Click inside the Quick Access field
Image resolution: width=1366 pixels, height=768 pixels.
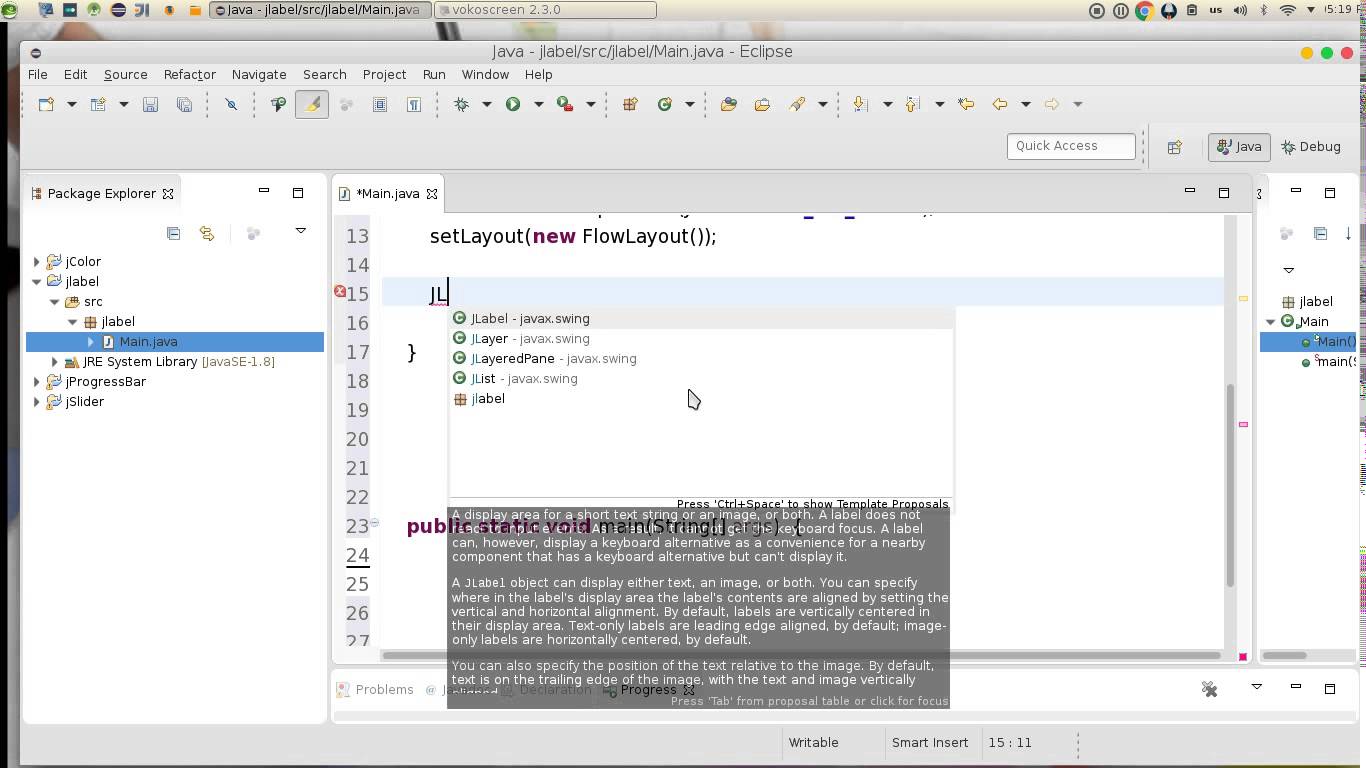point(1070,146)
